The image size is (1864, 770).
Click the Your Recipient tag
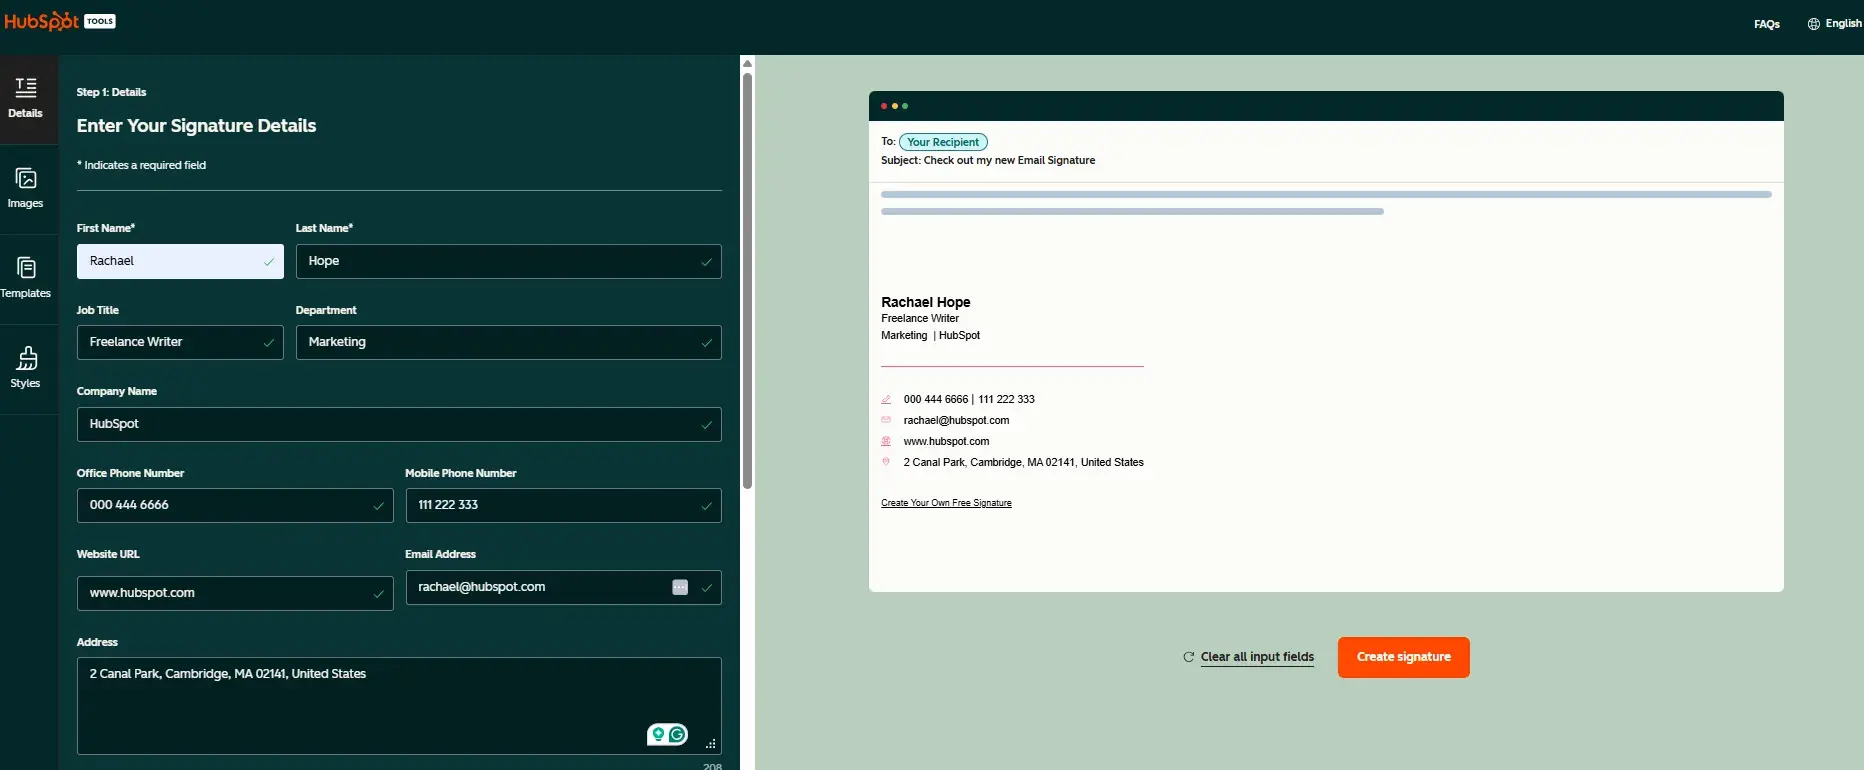[943, 142]
